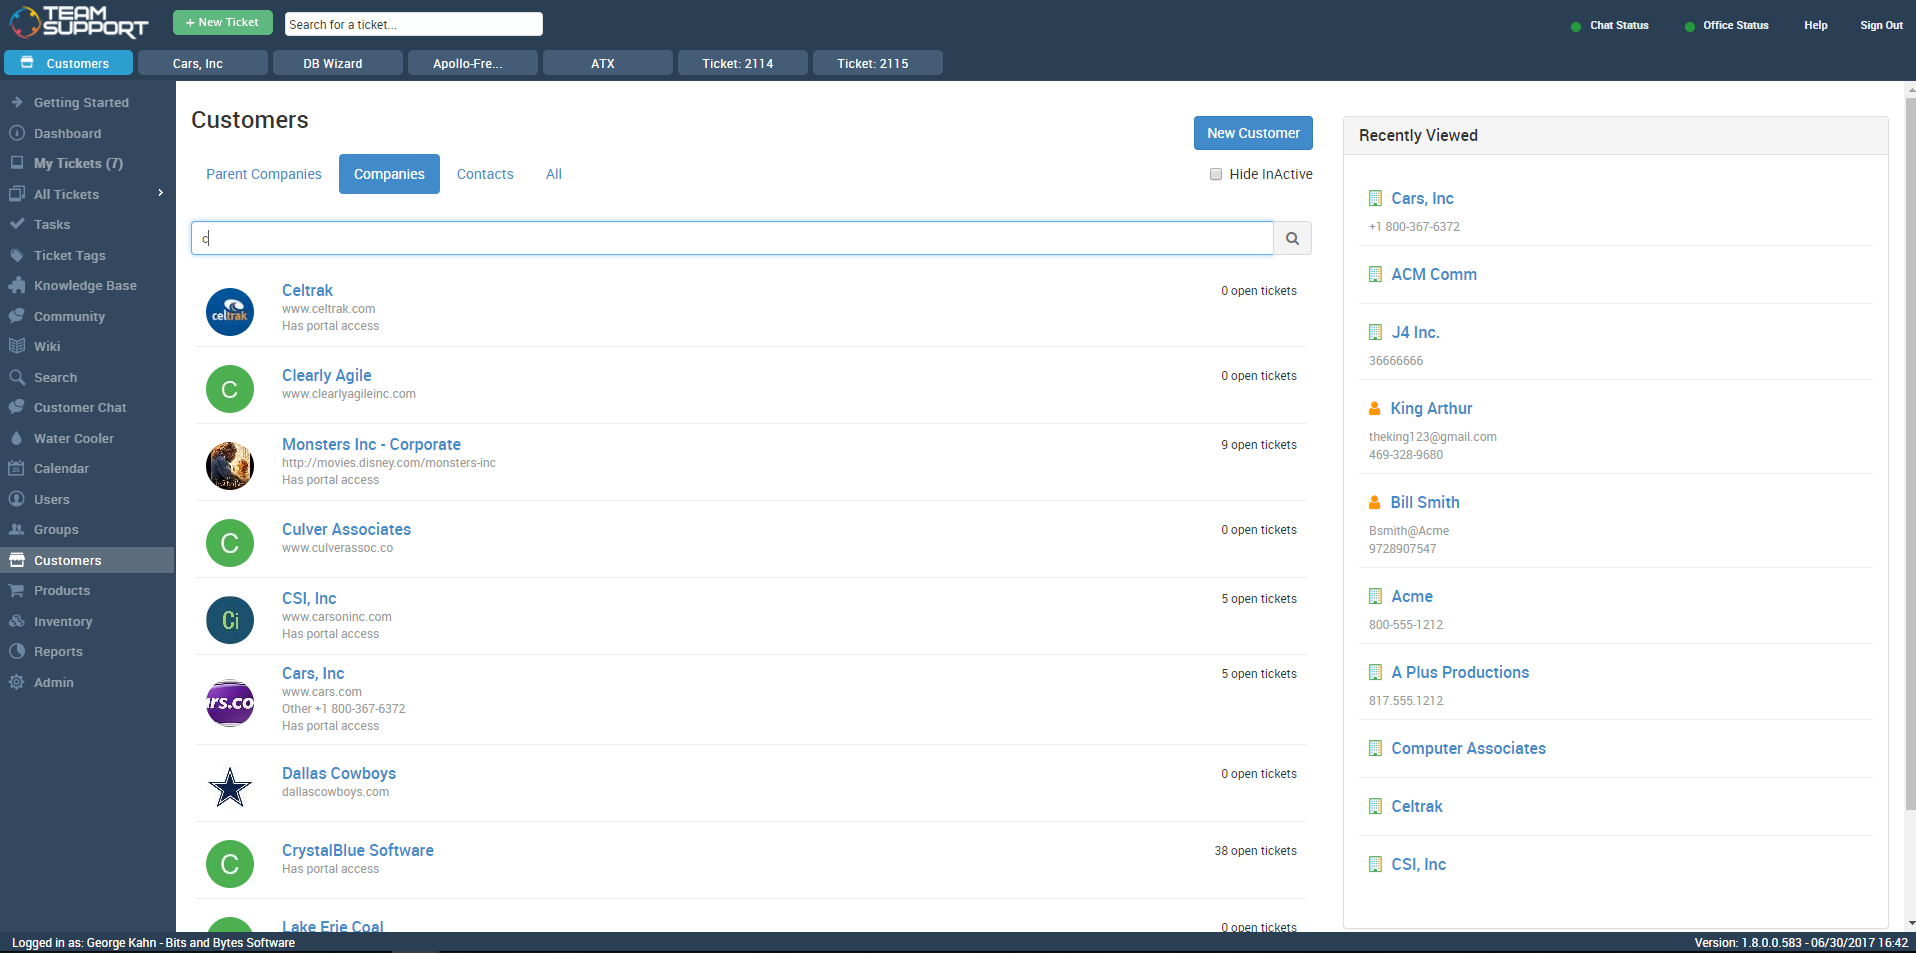Open the Clearly Agile company link
Screen dimensions: 1916x953
click(x=327, y=375)
